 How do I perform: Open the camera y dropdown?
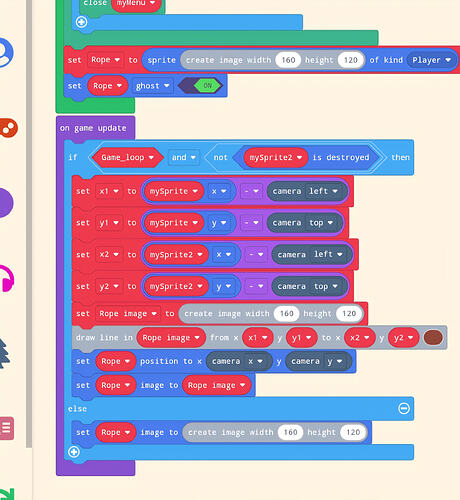[x=335, y=361]
